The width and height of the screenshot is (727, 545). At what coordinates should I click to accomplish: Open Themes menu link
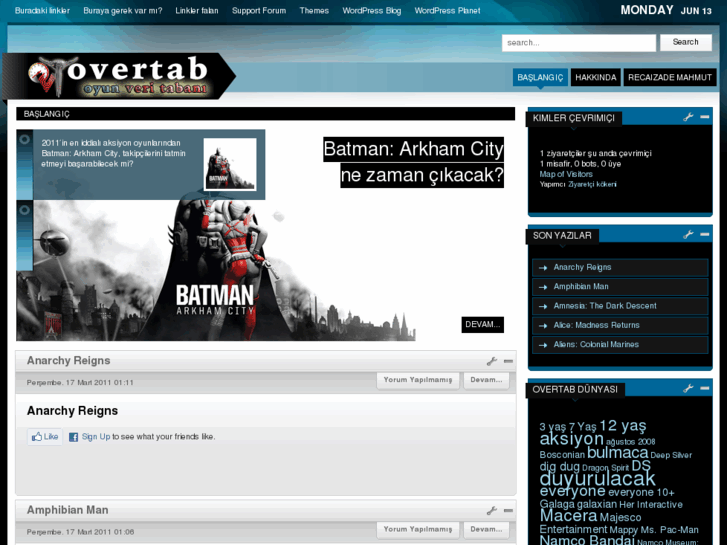point(314,11)
